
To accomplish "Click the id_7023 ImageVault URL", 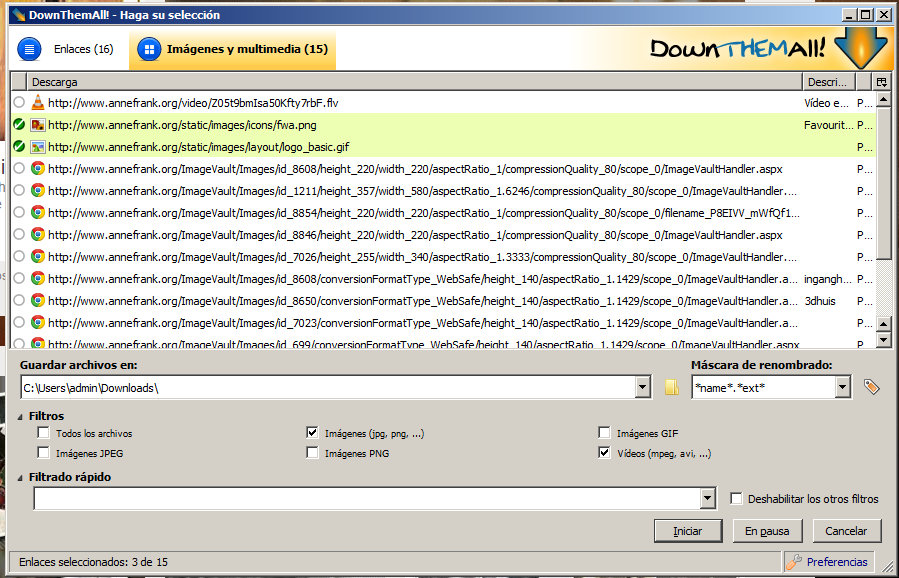I will pyautogui.click(x=423, y=323).
